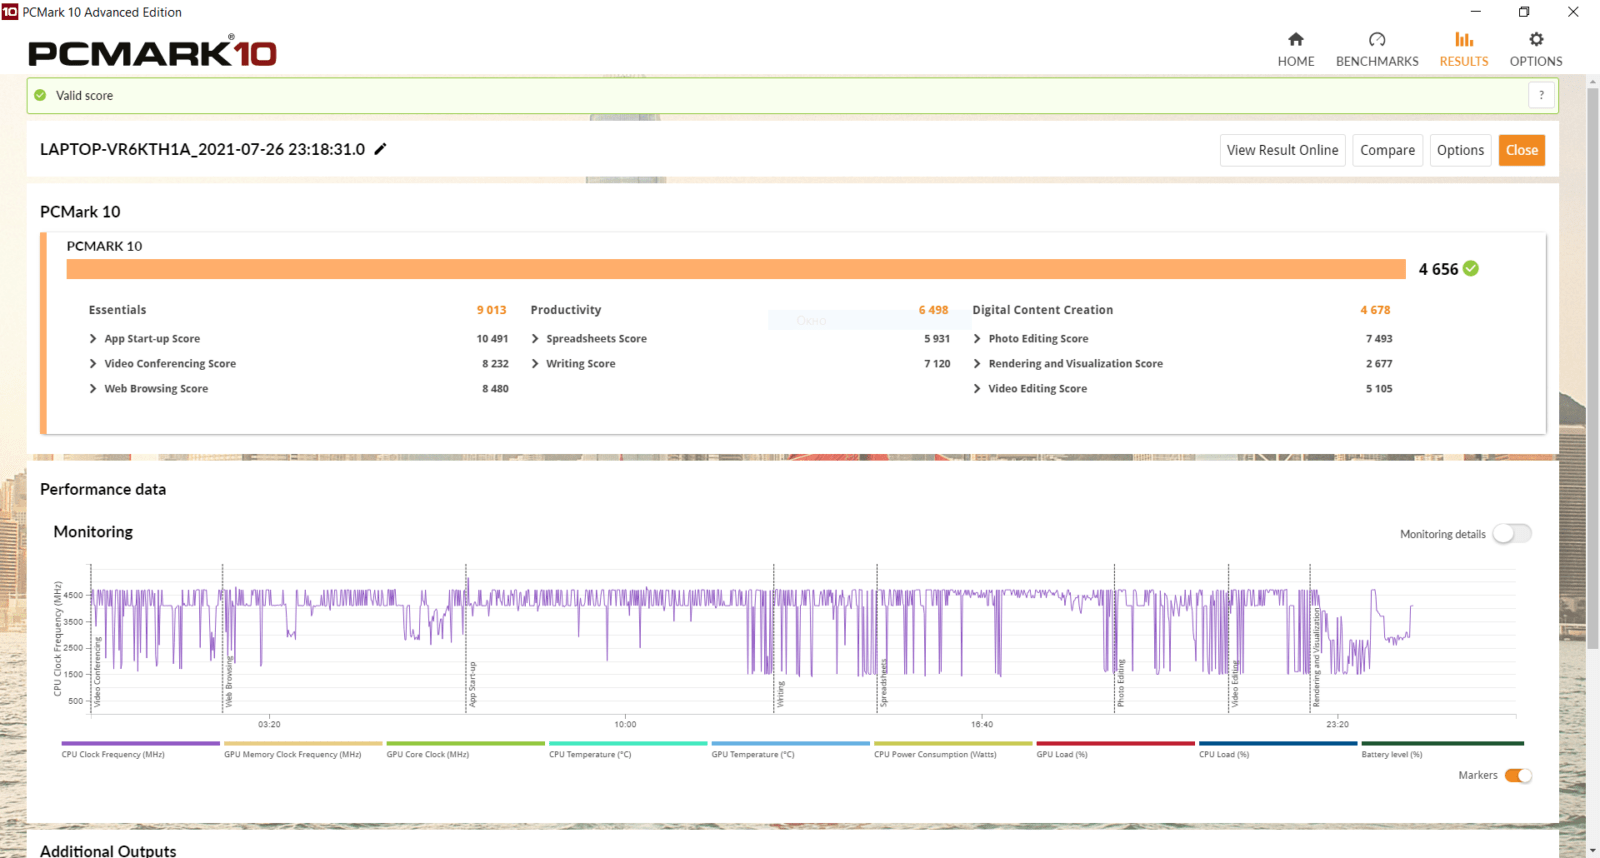The image size is (1600, 858).
Task: Click the Photo Editing marker on chart
Action: point(1121,683)
